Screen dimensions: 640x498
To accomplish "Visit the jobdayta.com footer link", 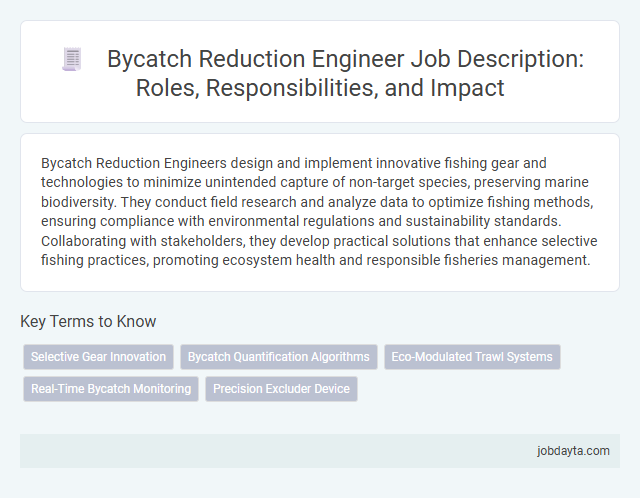I will click(x=573, y=451).
